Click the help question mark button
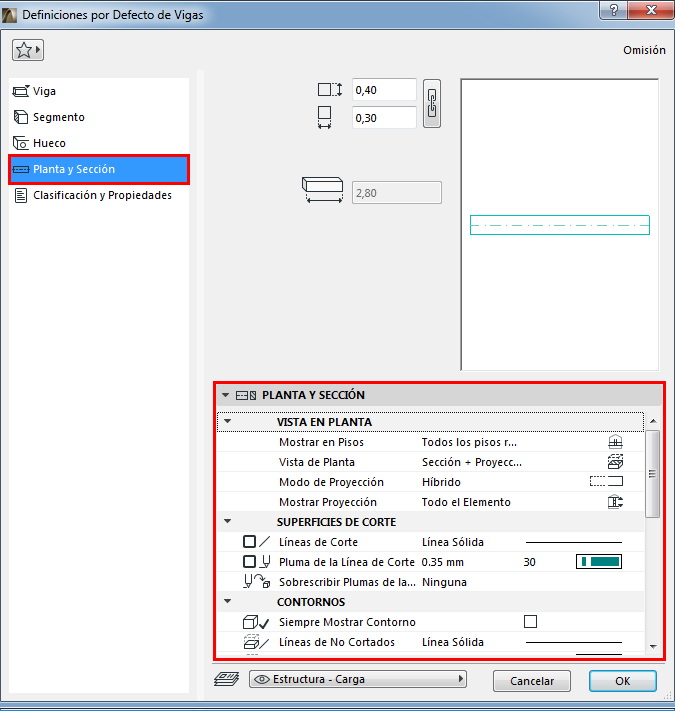This screenshot has height=711, width=675. (x=614, y=10)
